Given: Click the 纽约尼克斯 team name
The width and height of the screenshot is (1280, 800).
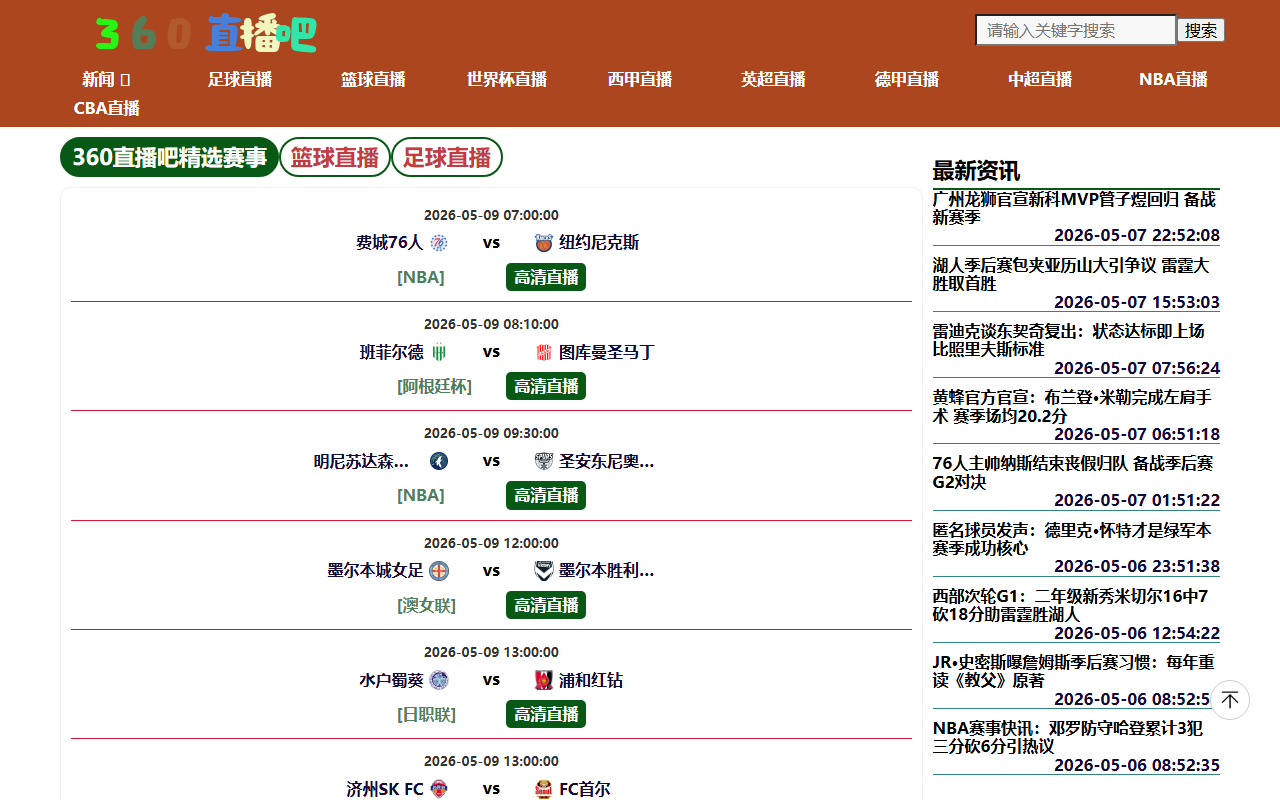Looking at the screenshot, I should pyautogui.click(x=599, y=243).
